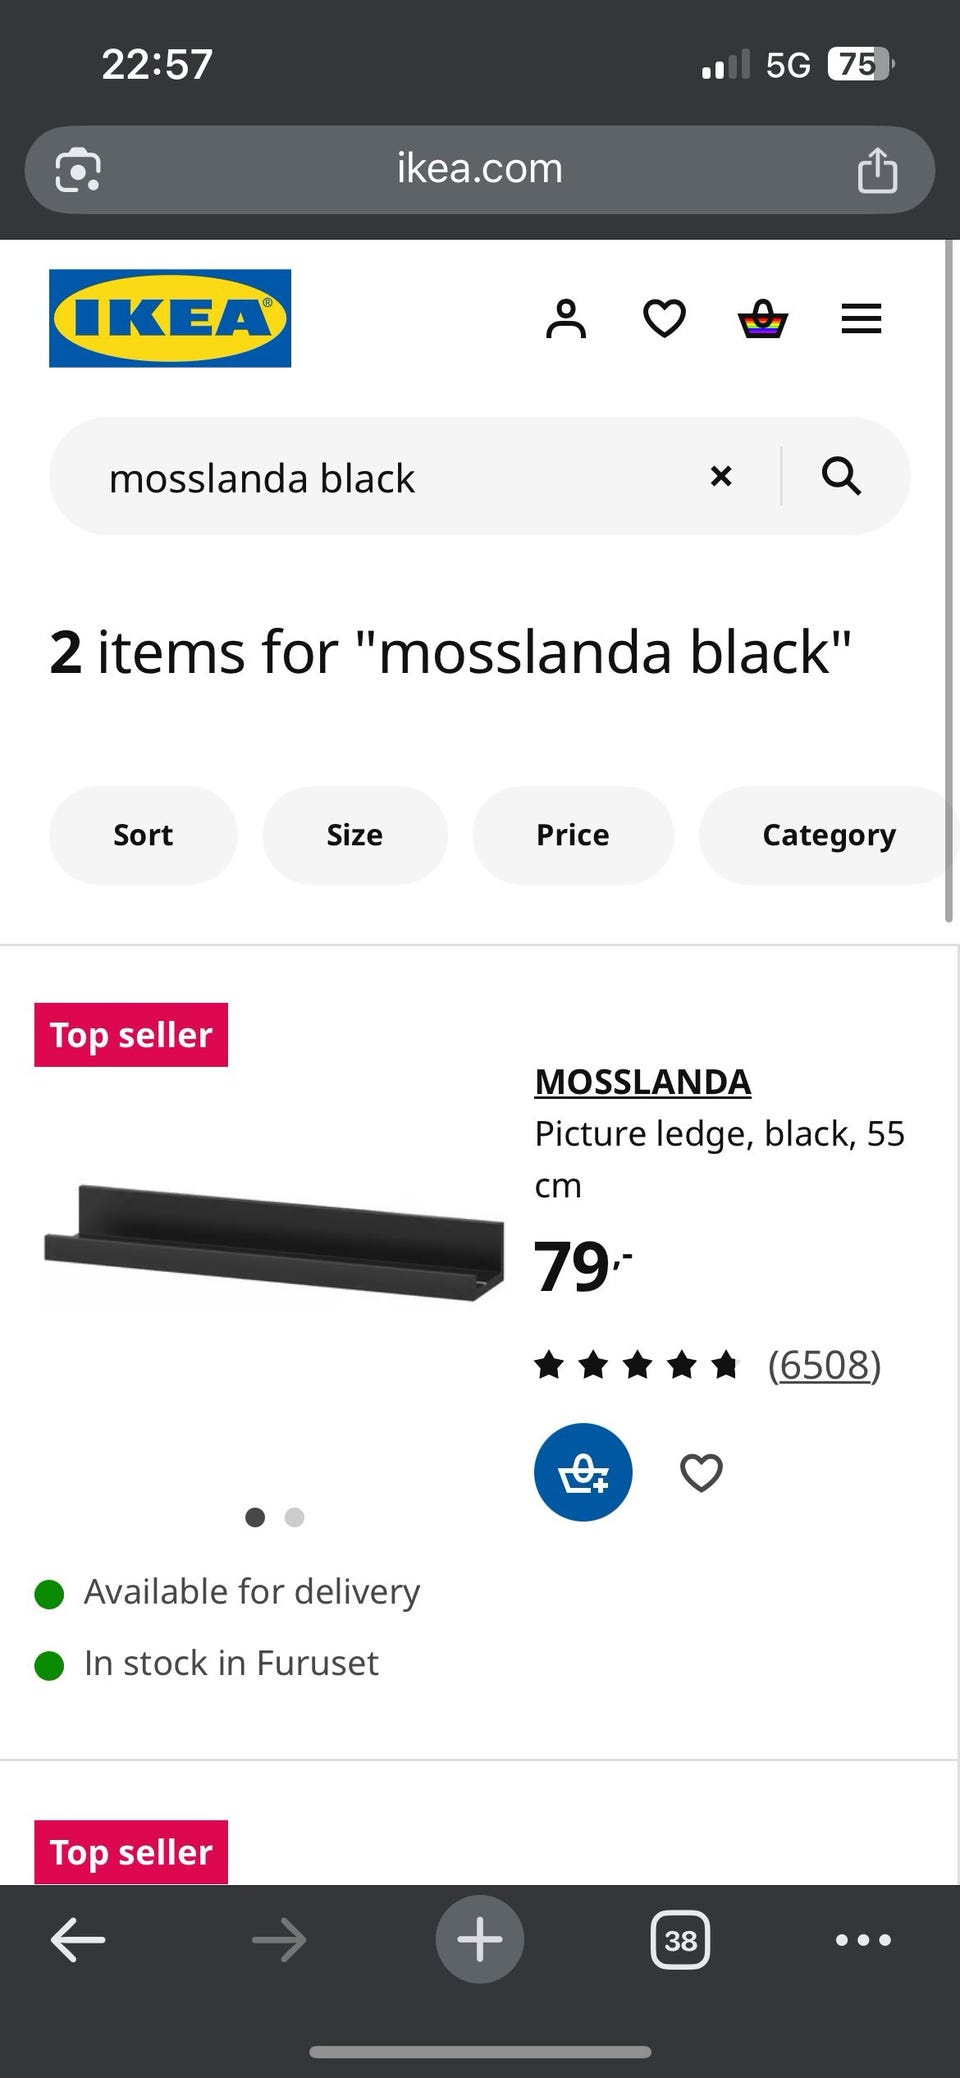The image size is (960, 2078).
Task: Expand the Price filter
Action: click(x=573, y=835)
